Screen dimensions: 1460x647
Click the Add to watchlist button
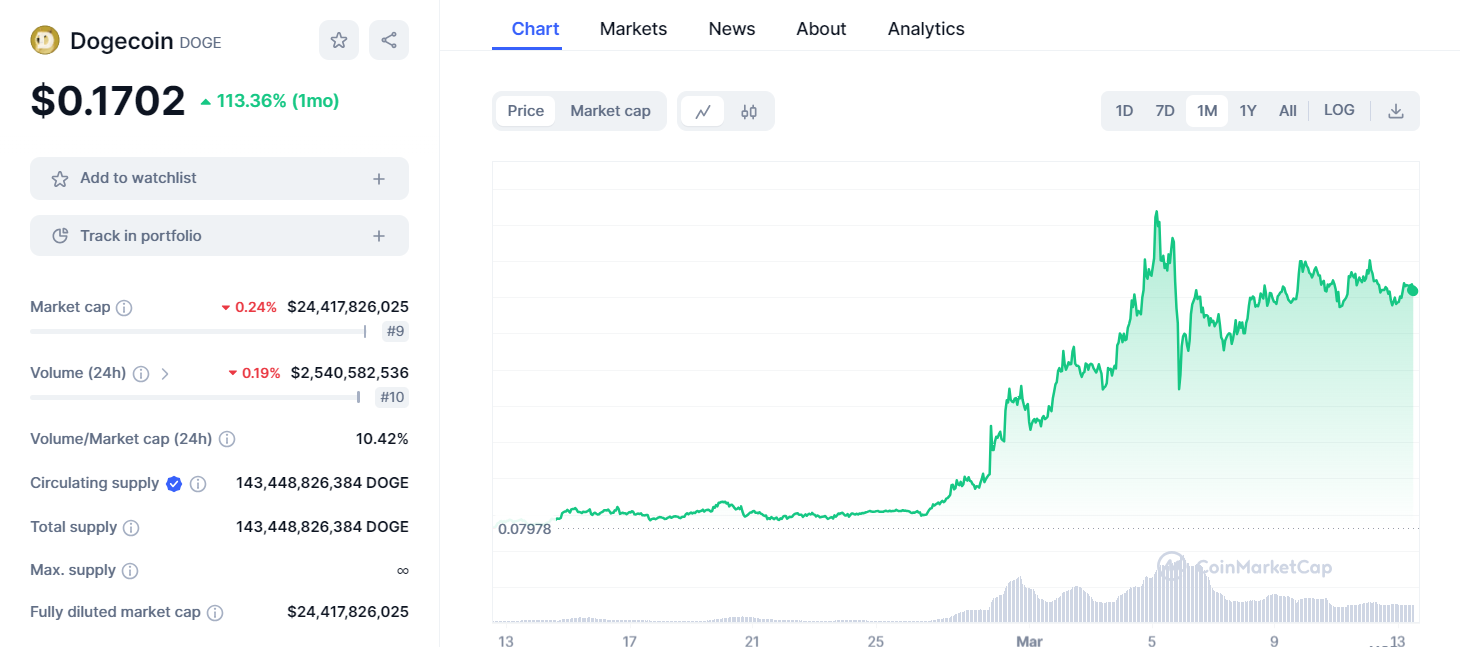[219, 178]
